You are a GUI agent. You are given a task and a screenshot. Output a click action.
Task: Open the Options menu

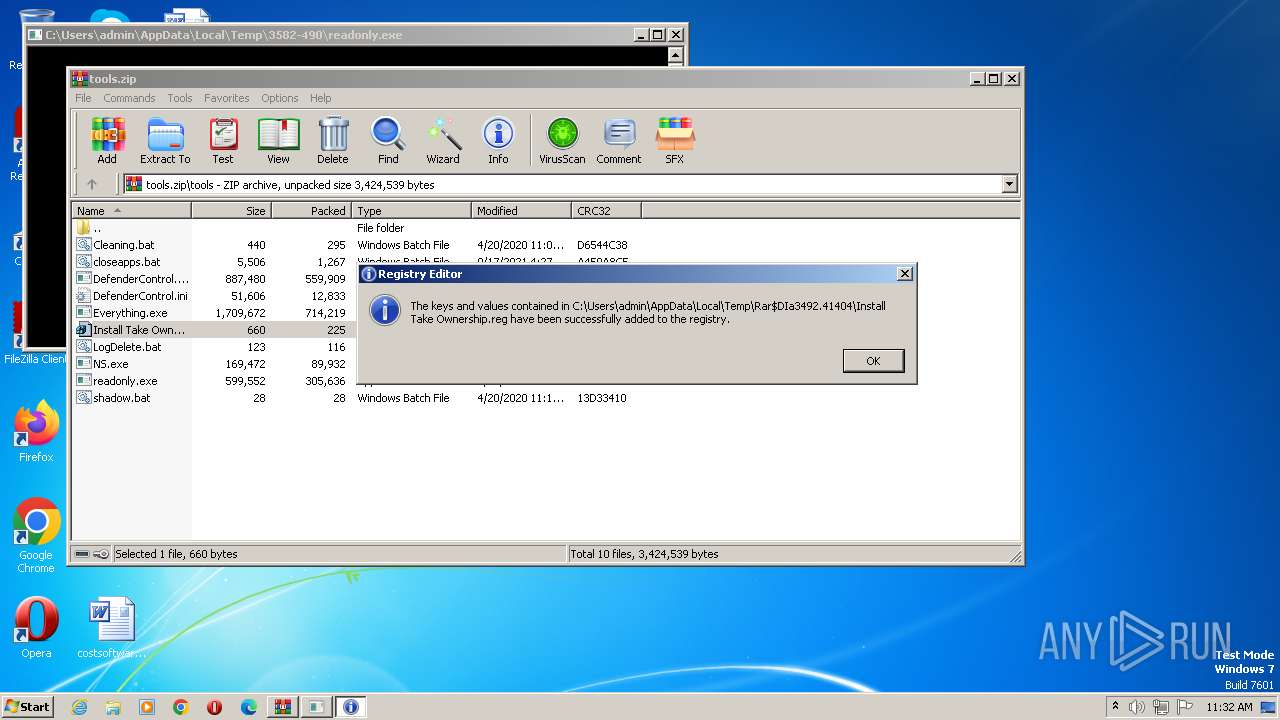point(280,98)
